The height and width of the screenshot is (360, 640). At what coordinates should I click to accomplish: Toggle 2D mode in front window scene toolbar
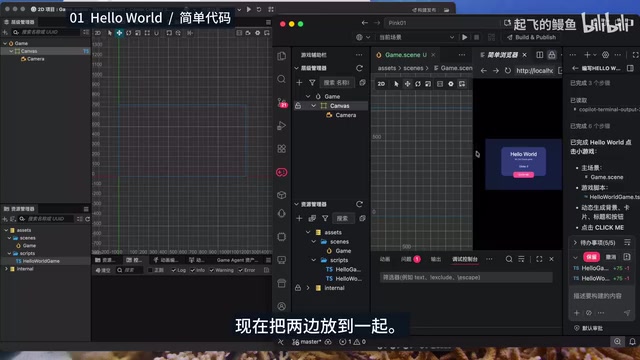(381, 84)
